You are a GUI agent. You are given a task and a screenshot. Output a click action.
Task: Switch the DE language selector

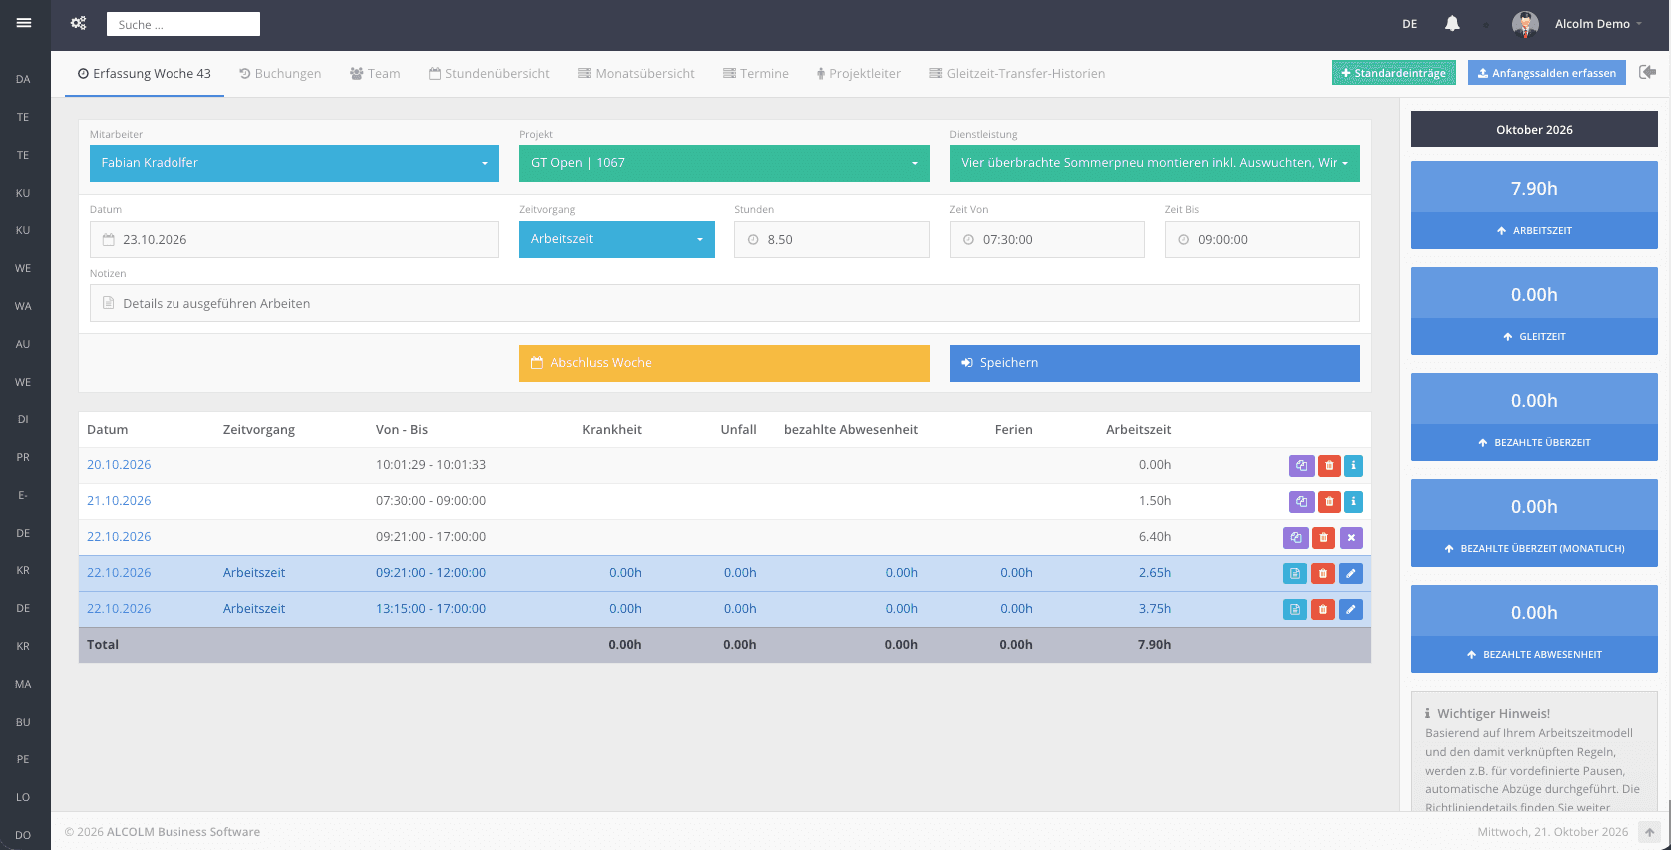1409,24
